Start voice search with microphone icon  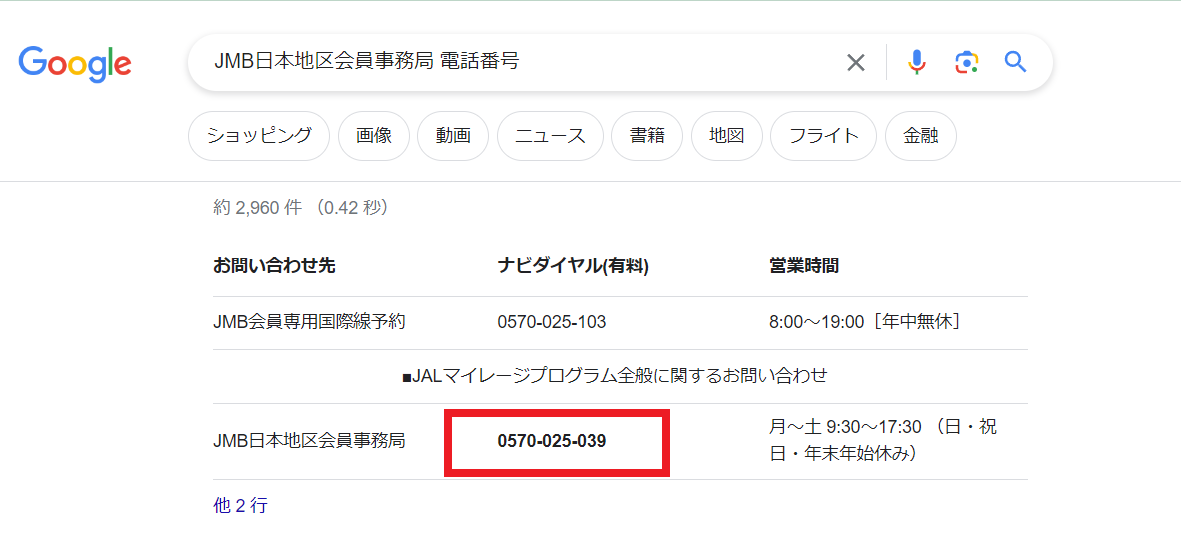click(917, 62)
